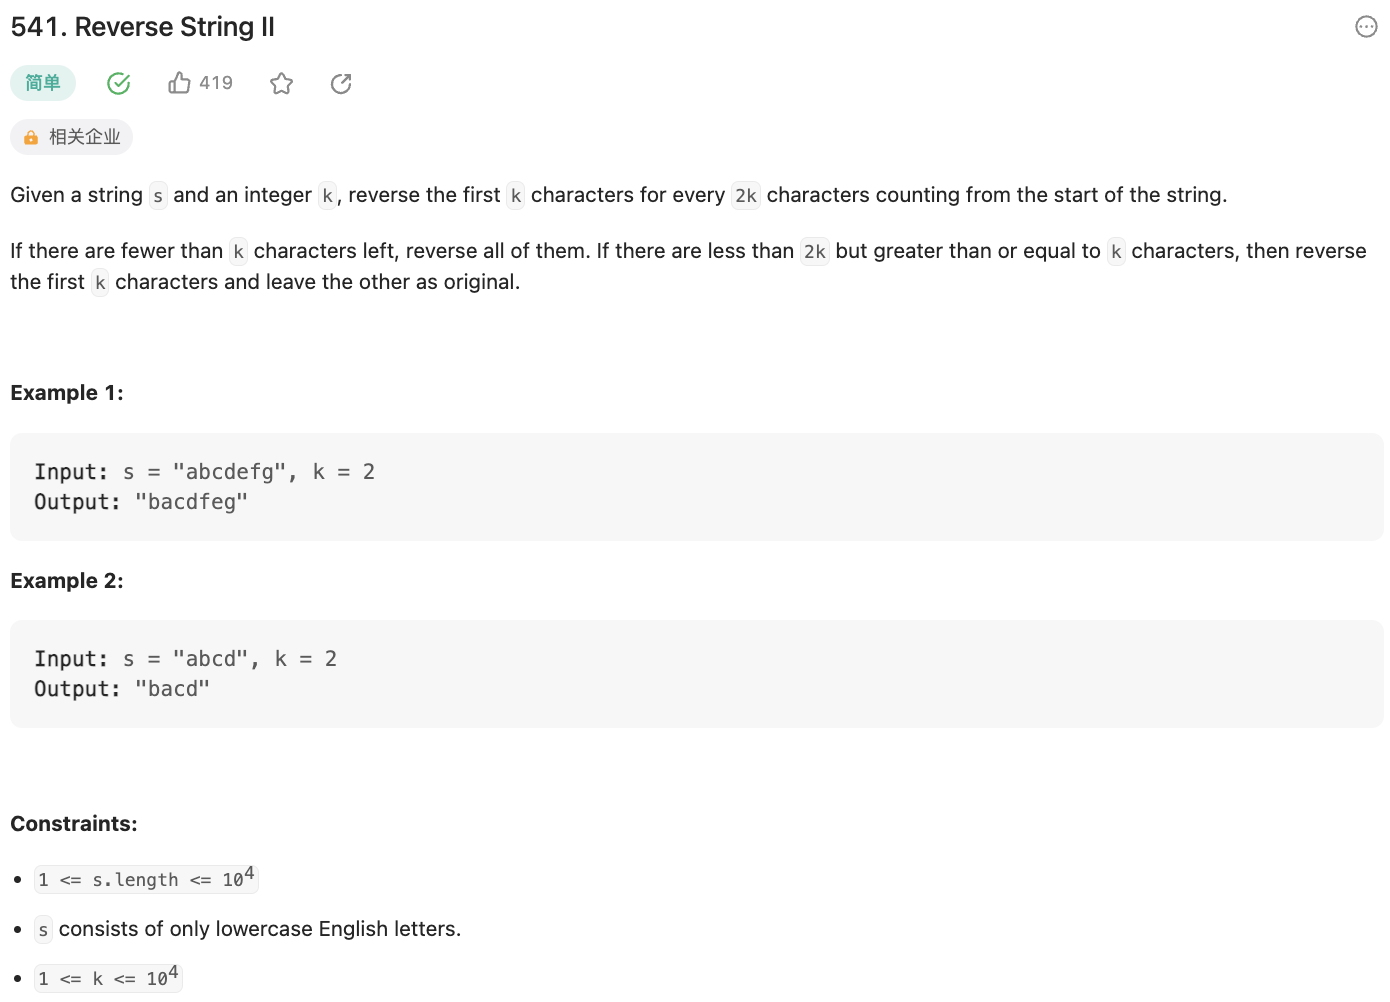Click the Example 2 heading
Viewport: 1390px width, 1002px height.
pyautogui.click(x=67, y=581)
